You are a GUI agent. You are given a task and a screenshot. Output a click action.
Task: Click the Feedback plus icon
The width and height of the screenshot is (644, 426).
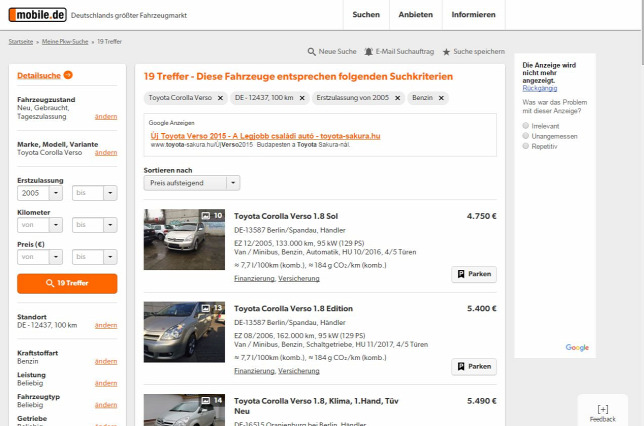point(603,409)
